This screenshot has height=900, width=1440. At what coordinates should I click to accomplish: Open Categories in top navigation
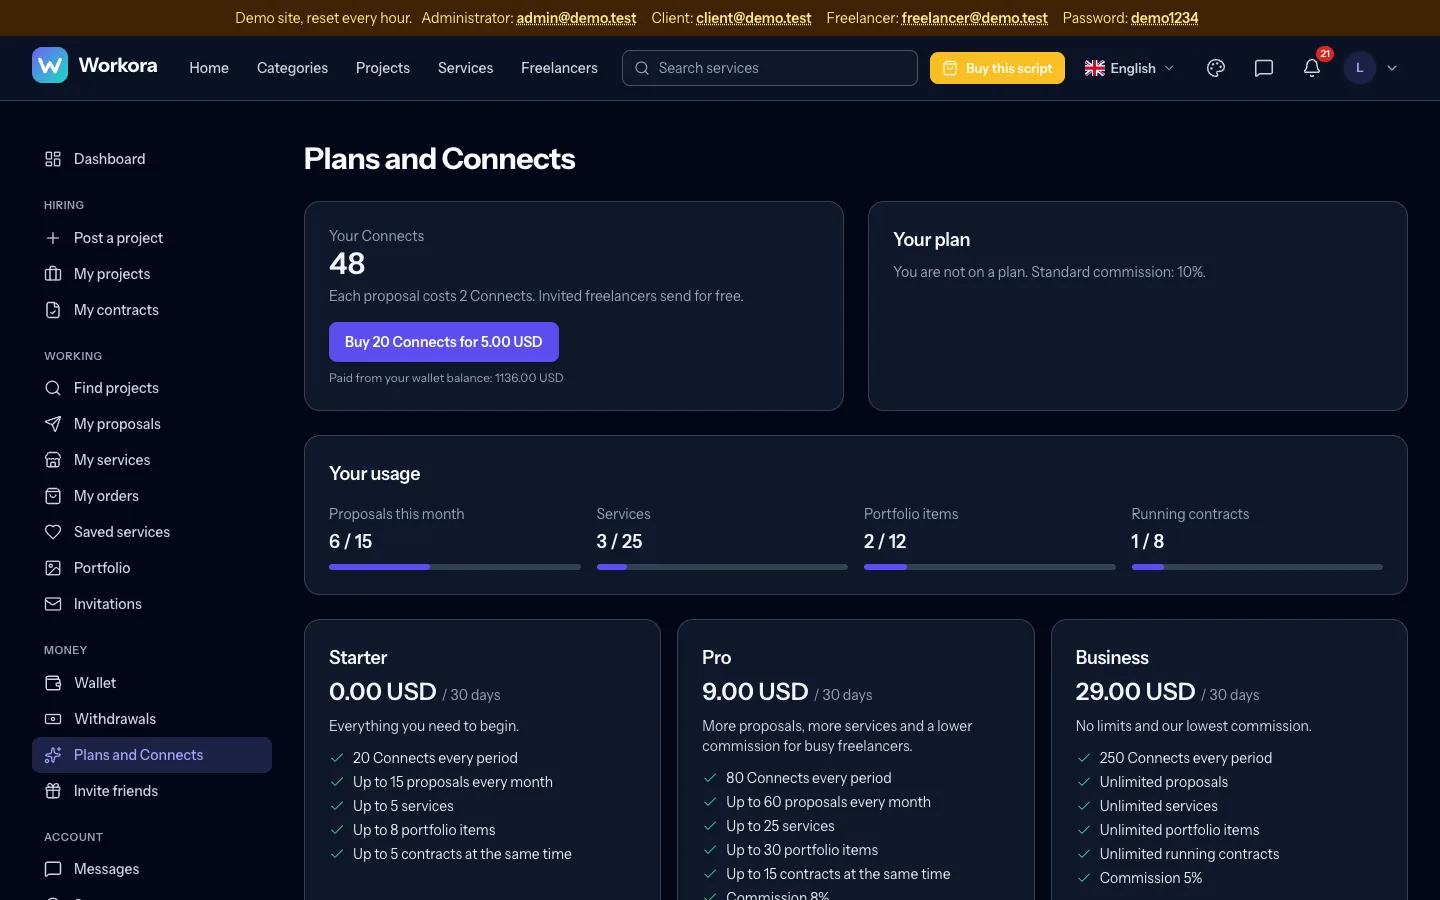pos(292,68)
